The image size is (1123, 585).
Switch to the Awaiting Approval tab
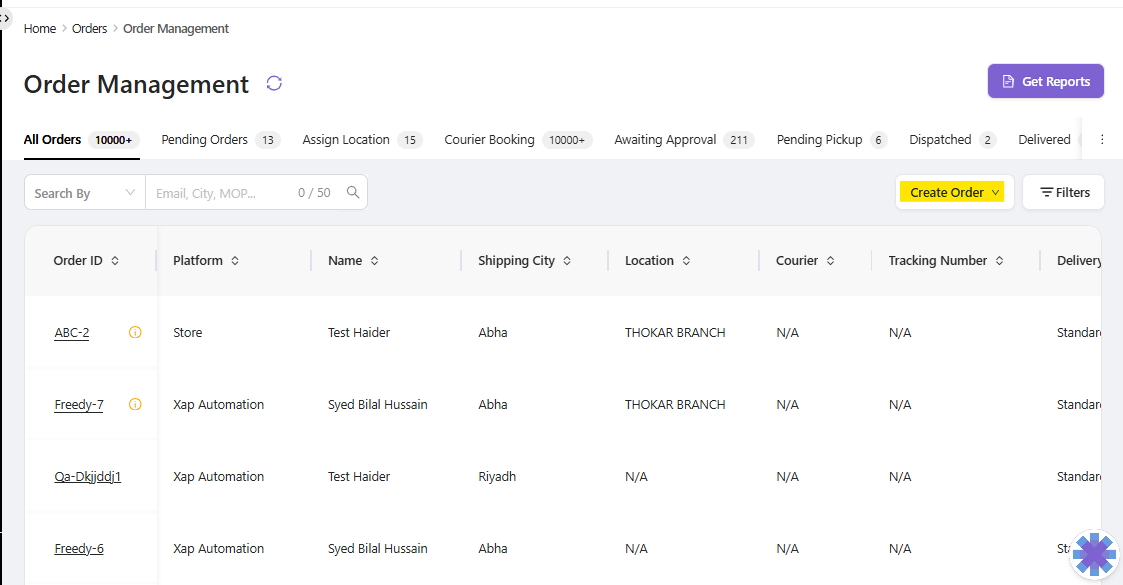point(665,140)
